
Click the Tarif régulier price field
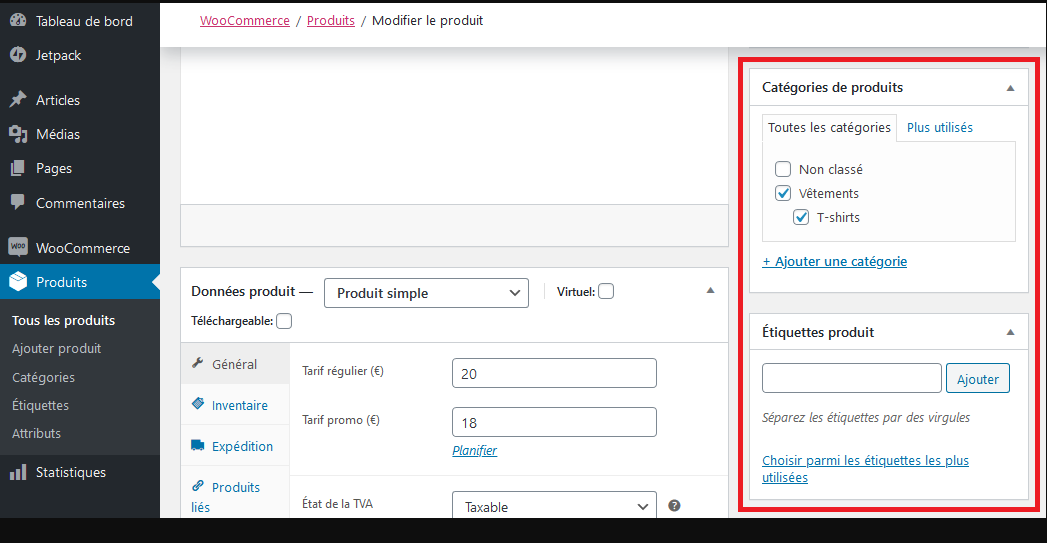point(554,373)
